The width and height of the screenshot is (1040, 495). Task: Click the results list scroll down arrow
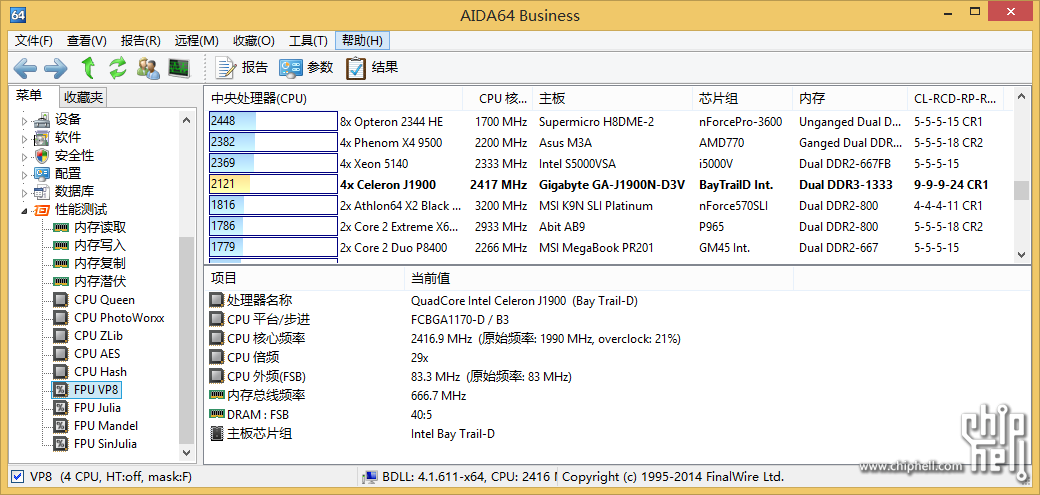pyautogui.click(x=1021, y=254)
